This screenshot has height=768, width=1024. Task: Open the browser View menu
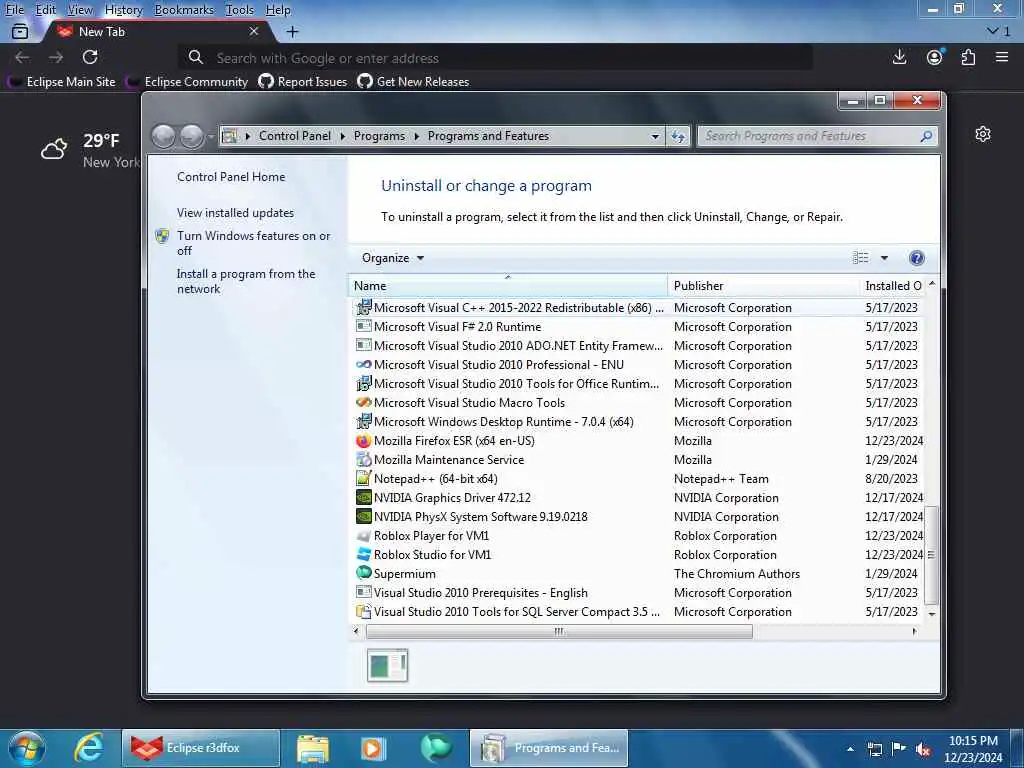(x=80, y=10)
